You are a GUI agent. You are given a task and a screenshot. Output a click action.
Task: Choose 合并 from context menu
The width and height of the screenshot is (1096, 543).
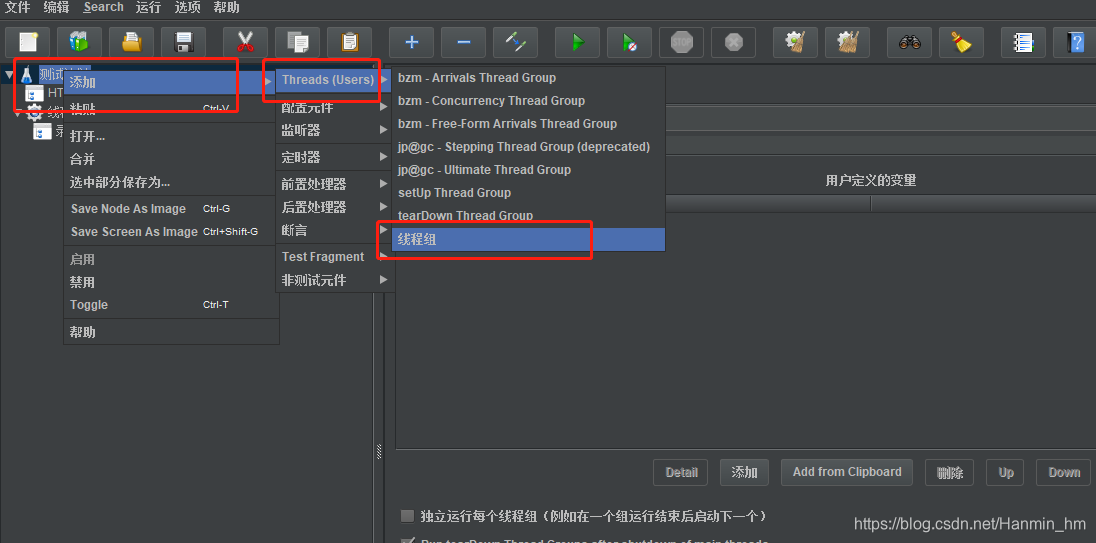[171, 159]
